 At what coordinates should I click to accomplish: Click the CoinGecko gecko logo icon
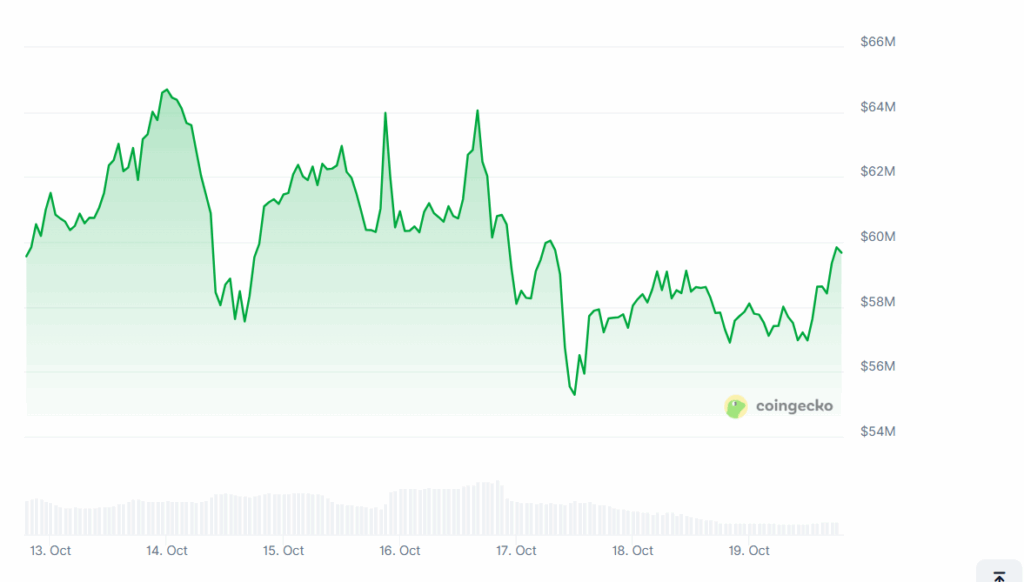coord(736,406)
